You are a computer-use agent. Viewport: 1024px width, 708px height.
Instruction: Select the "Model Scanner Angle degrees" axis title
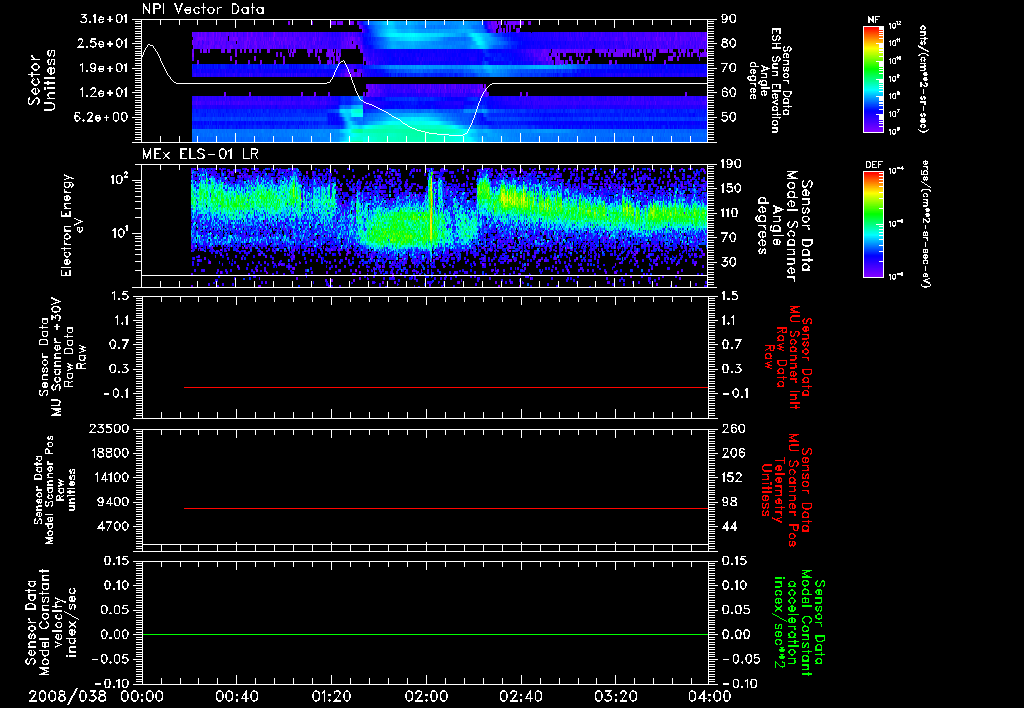point(784,226)
